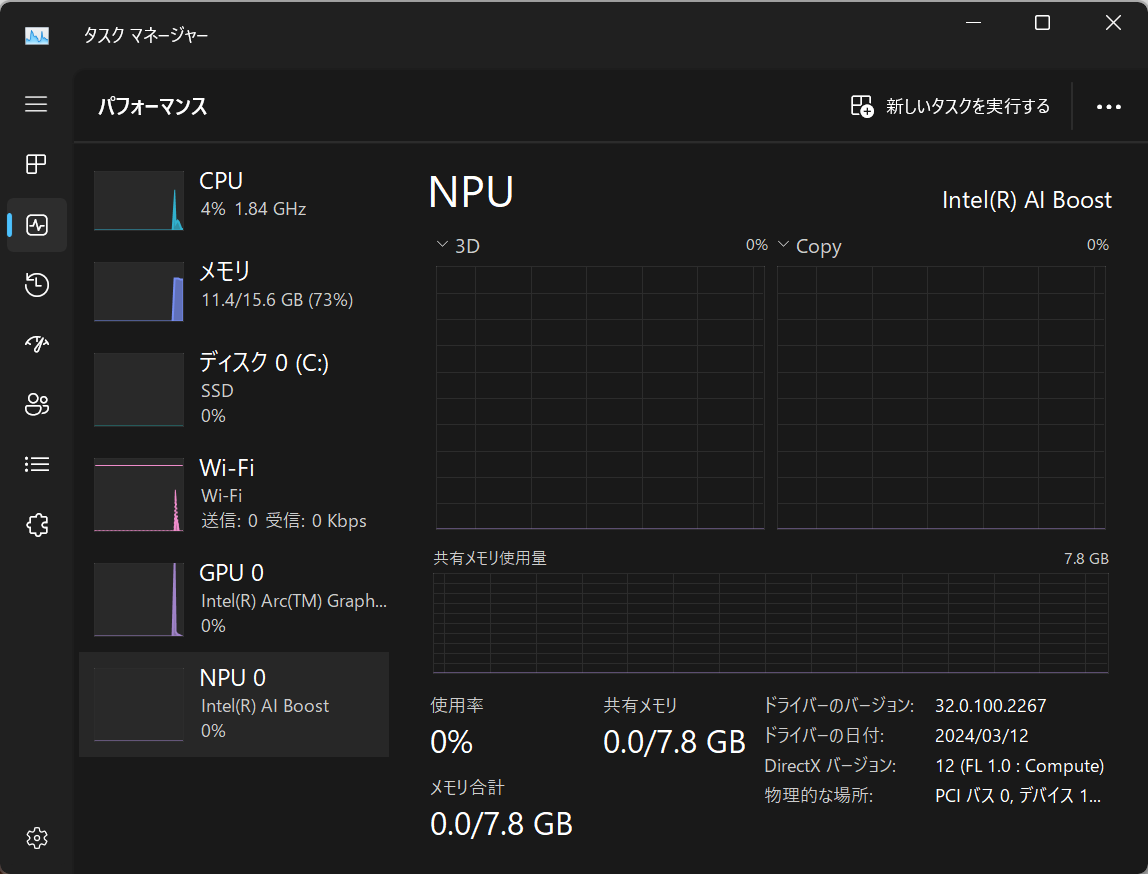
Task: Open the Startup apps page icon
Action: 36,344
